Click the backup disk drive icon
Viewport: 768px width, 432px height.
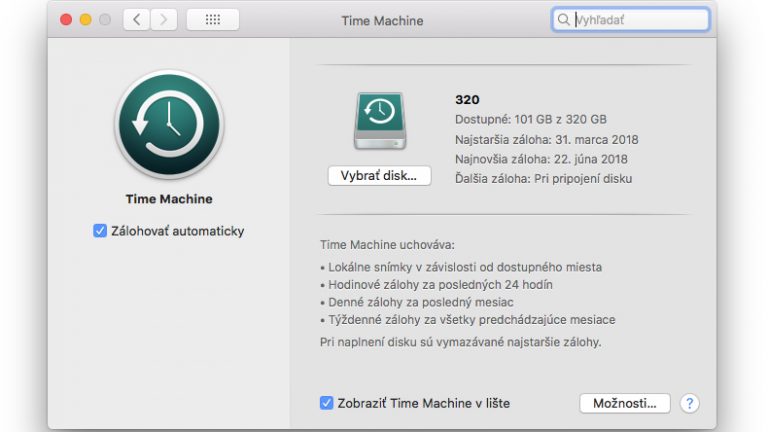click(x=380, y=120)
